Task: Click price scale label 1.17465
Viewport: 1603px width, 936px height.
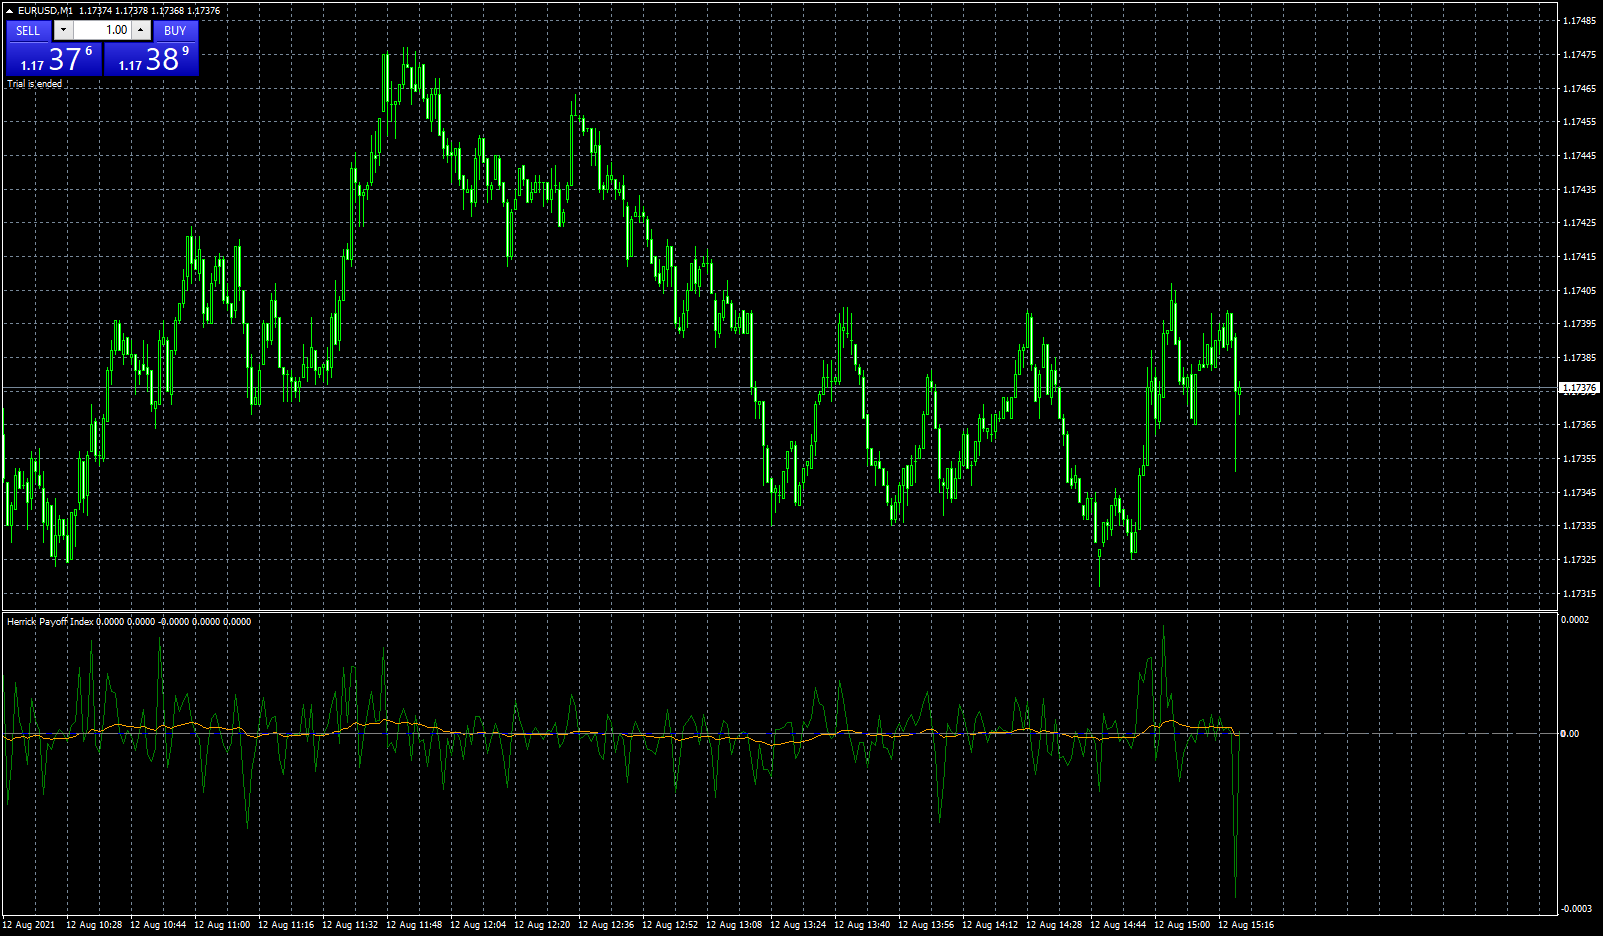Action: (1579, 88)
